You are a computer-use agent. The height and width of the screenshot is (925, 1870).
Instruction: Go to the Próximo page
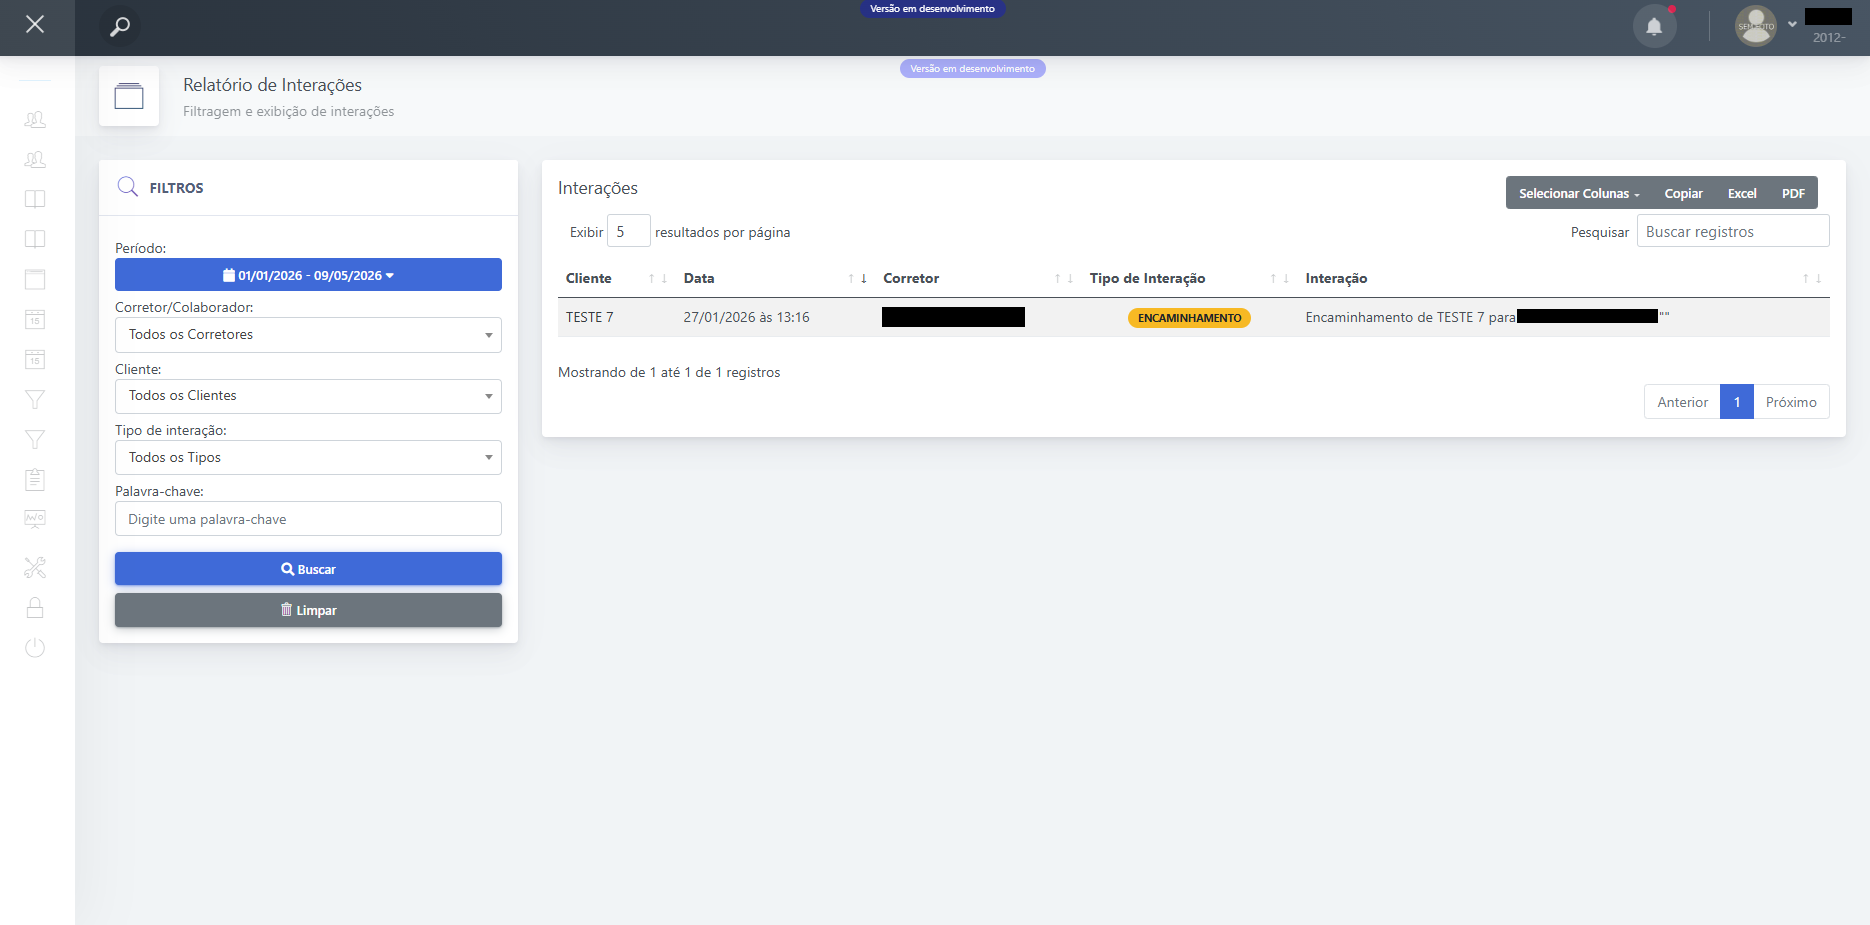[1790, 402]
